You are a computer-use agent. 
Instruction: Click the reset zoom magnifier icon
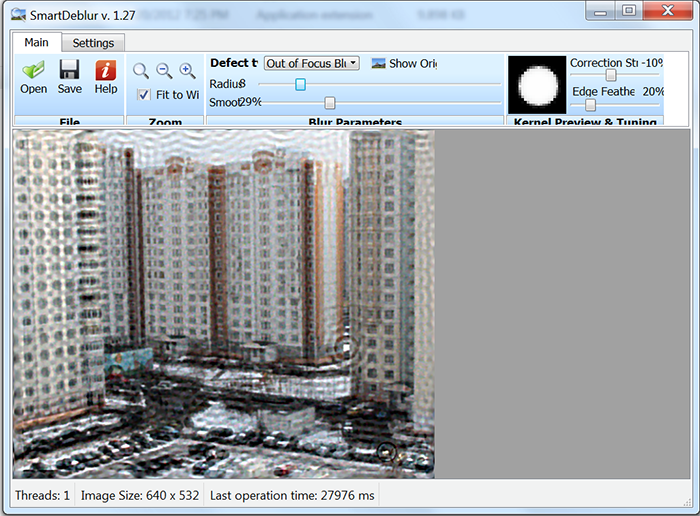click(141, 71)
